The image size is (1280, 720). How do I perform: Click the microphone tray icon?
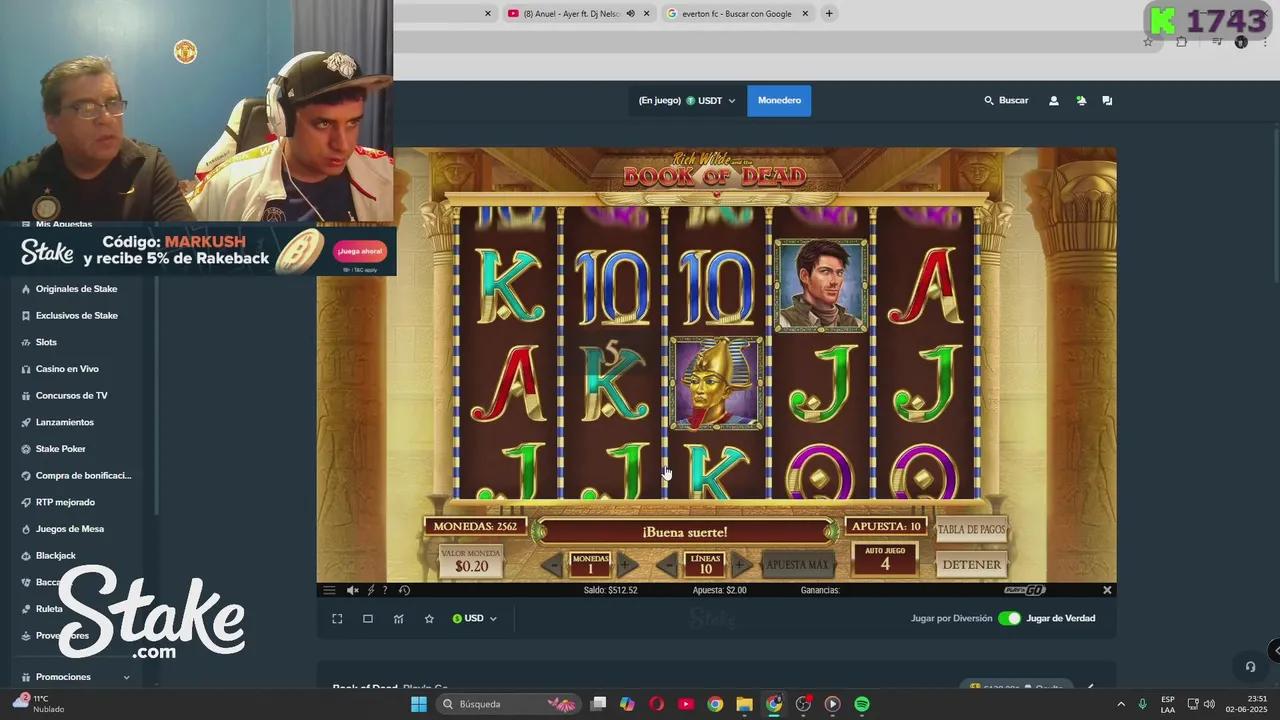point(1142,704)
